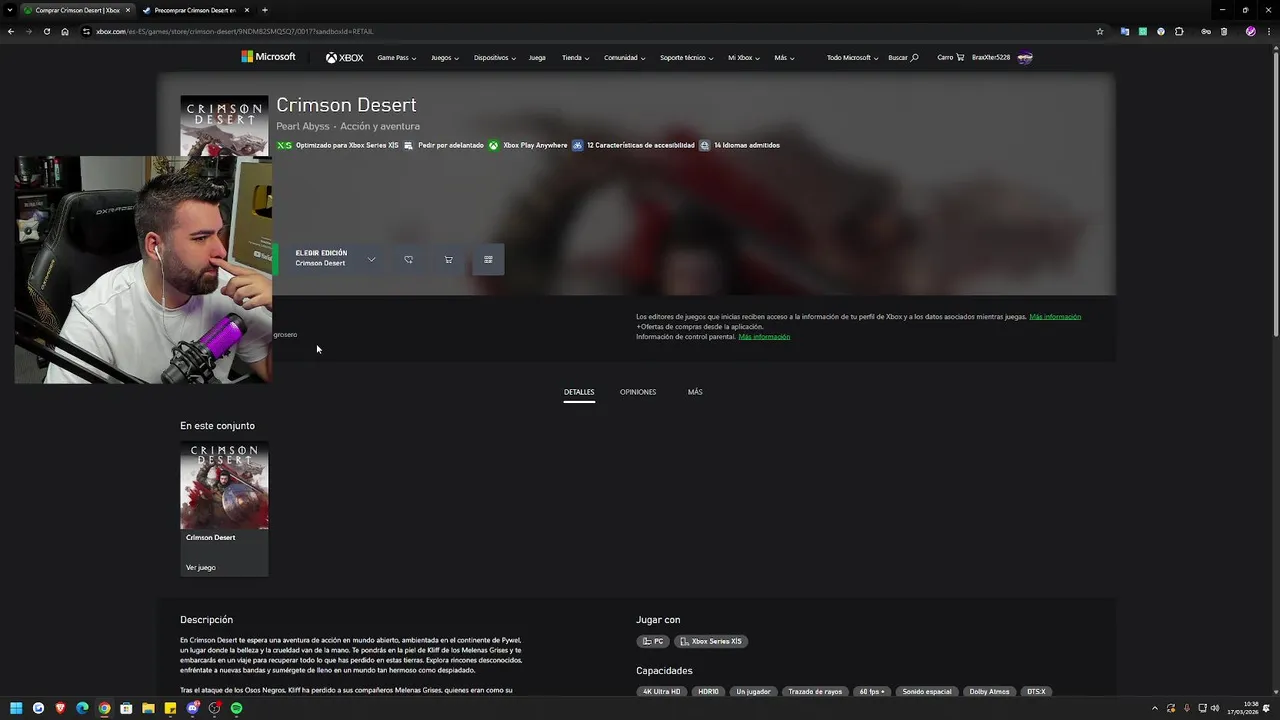
Task: Click the Microsoft logo in the header
Action: click(x=268, y=57)
